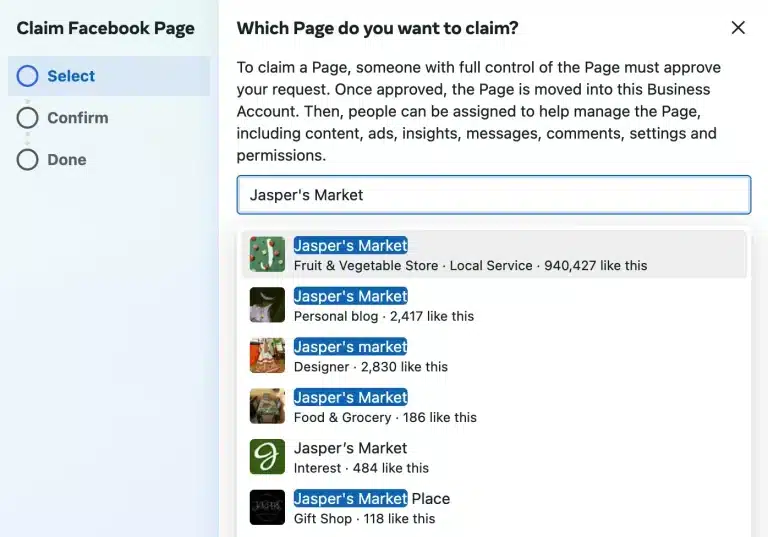Click the Fruit & Vegetable Store page avatar

point(267,254)
